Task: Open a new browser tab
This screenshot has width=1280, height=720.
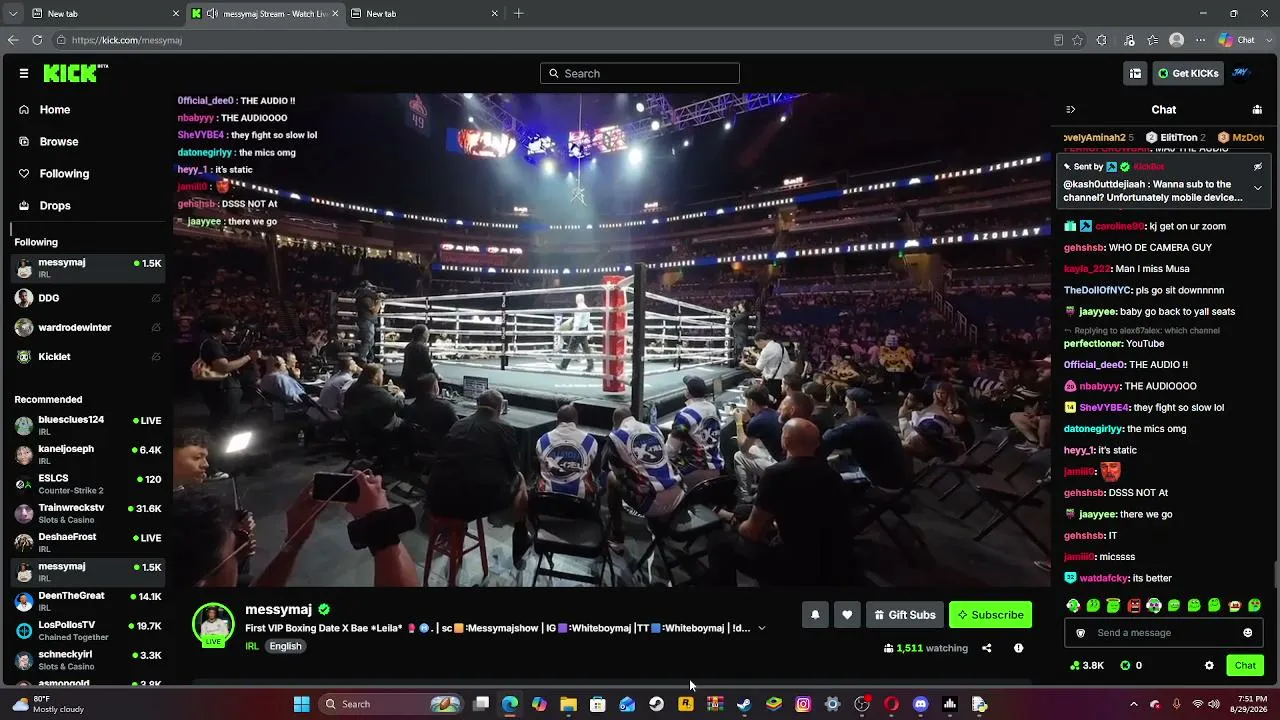Action: (518, 14)
